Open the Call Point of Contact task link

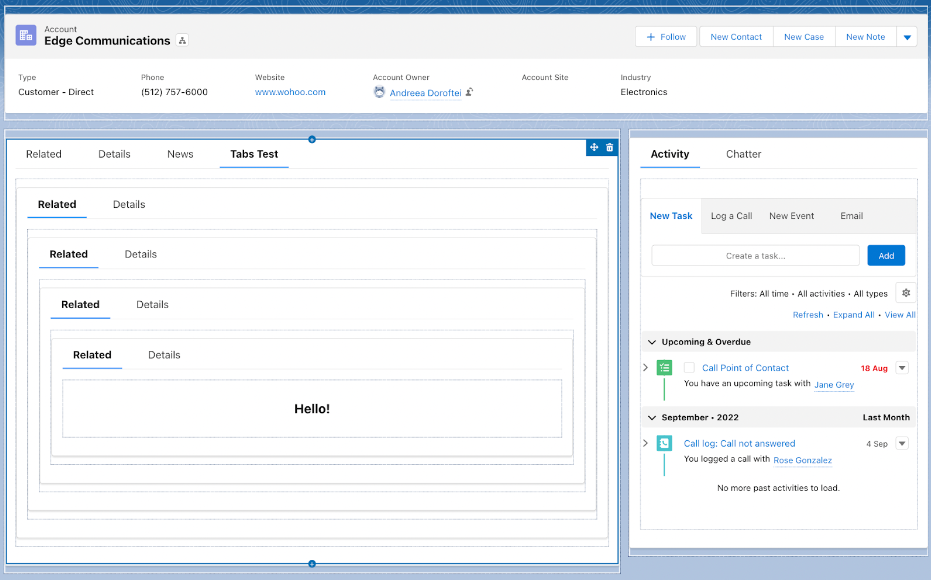pyautogui.click(x=745, y=368)
